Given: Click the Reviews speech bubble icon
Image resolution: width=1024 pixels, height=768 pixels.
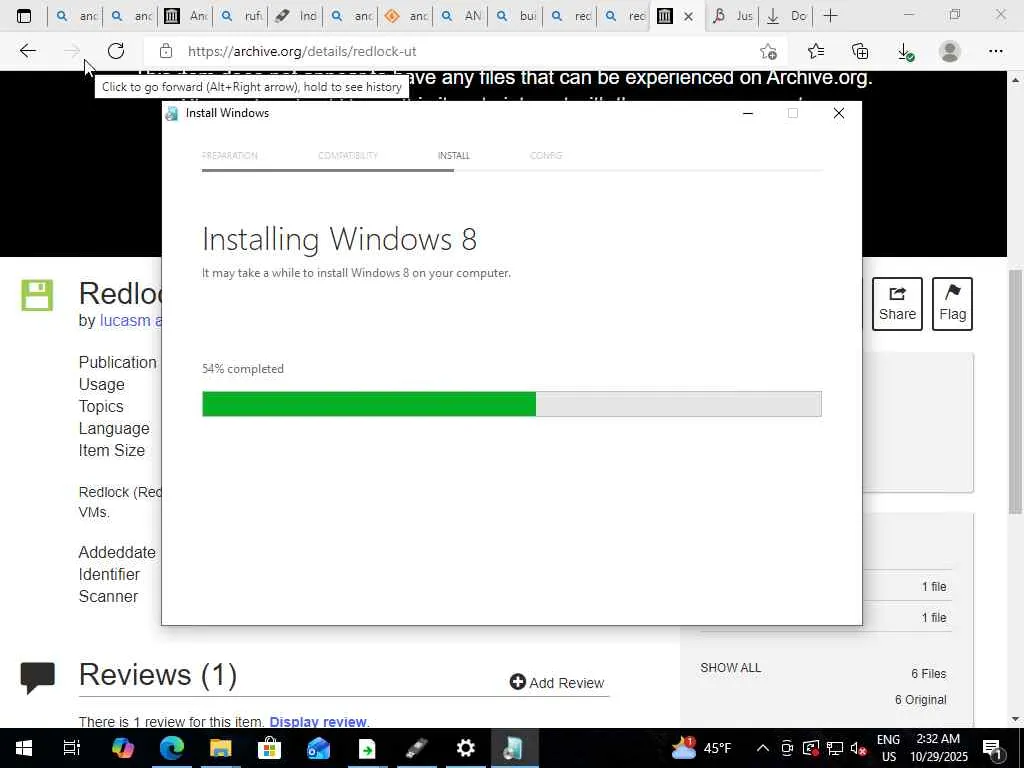Looking at the screenshot, I should (38, 678).
